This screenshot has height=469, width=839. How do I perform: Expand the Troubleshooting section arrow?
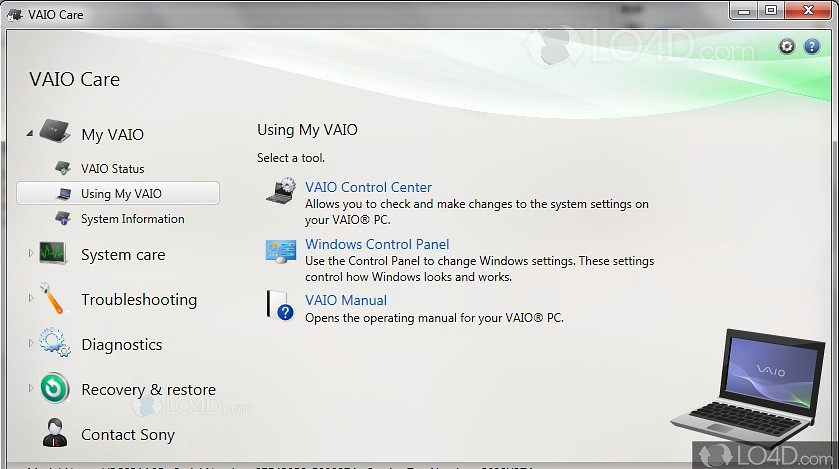click(x=30, y=298)
